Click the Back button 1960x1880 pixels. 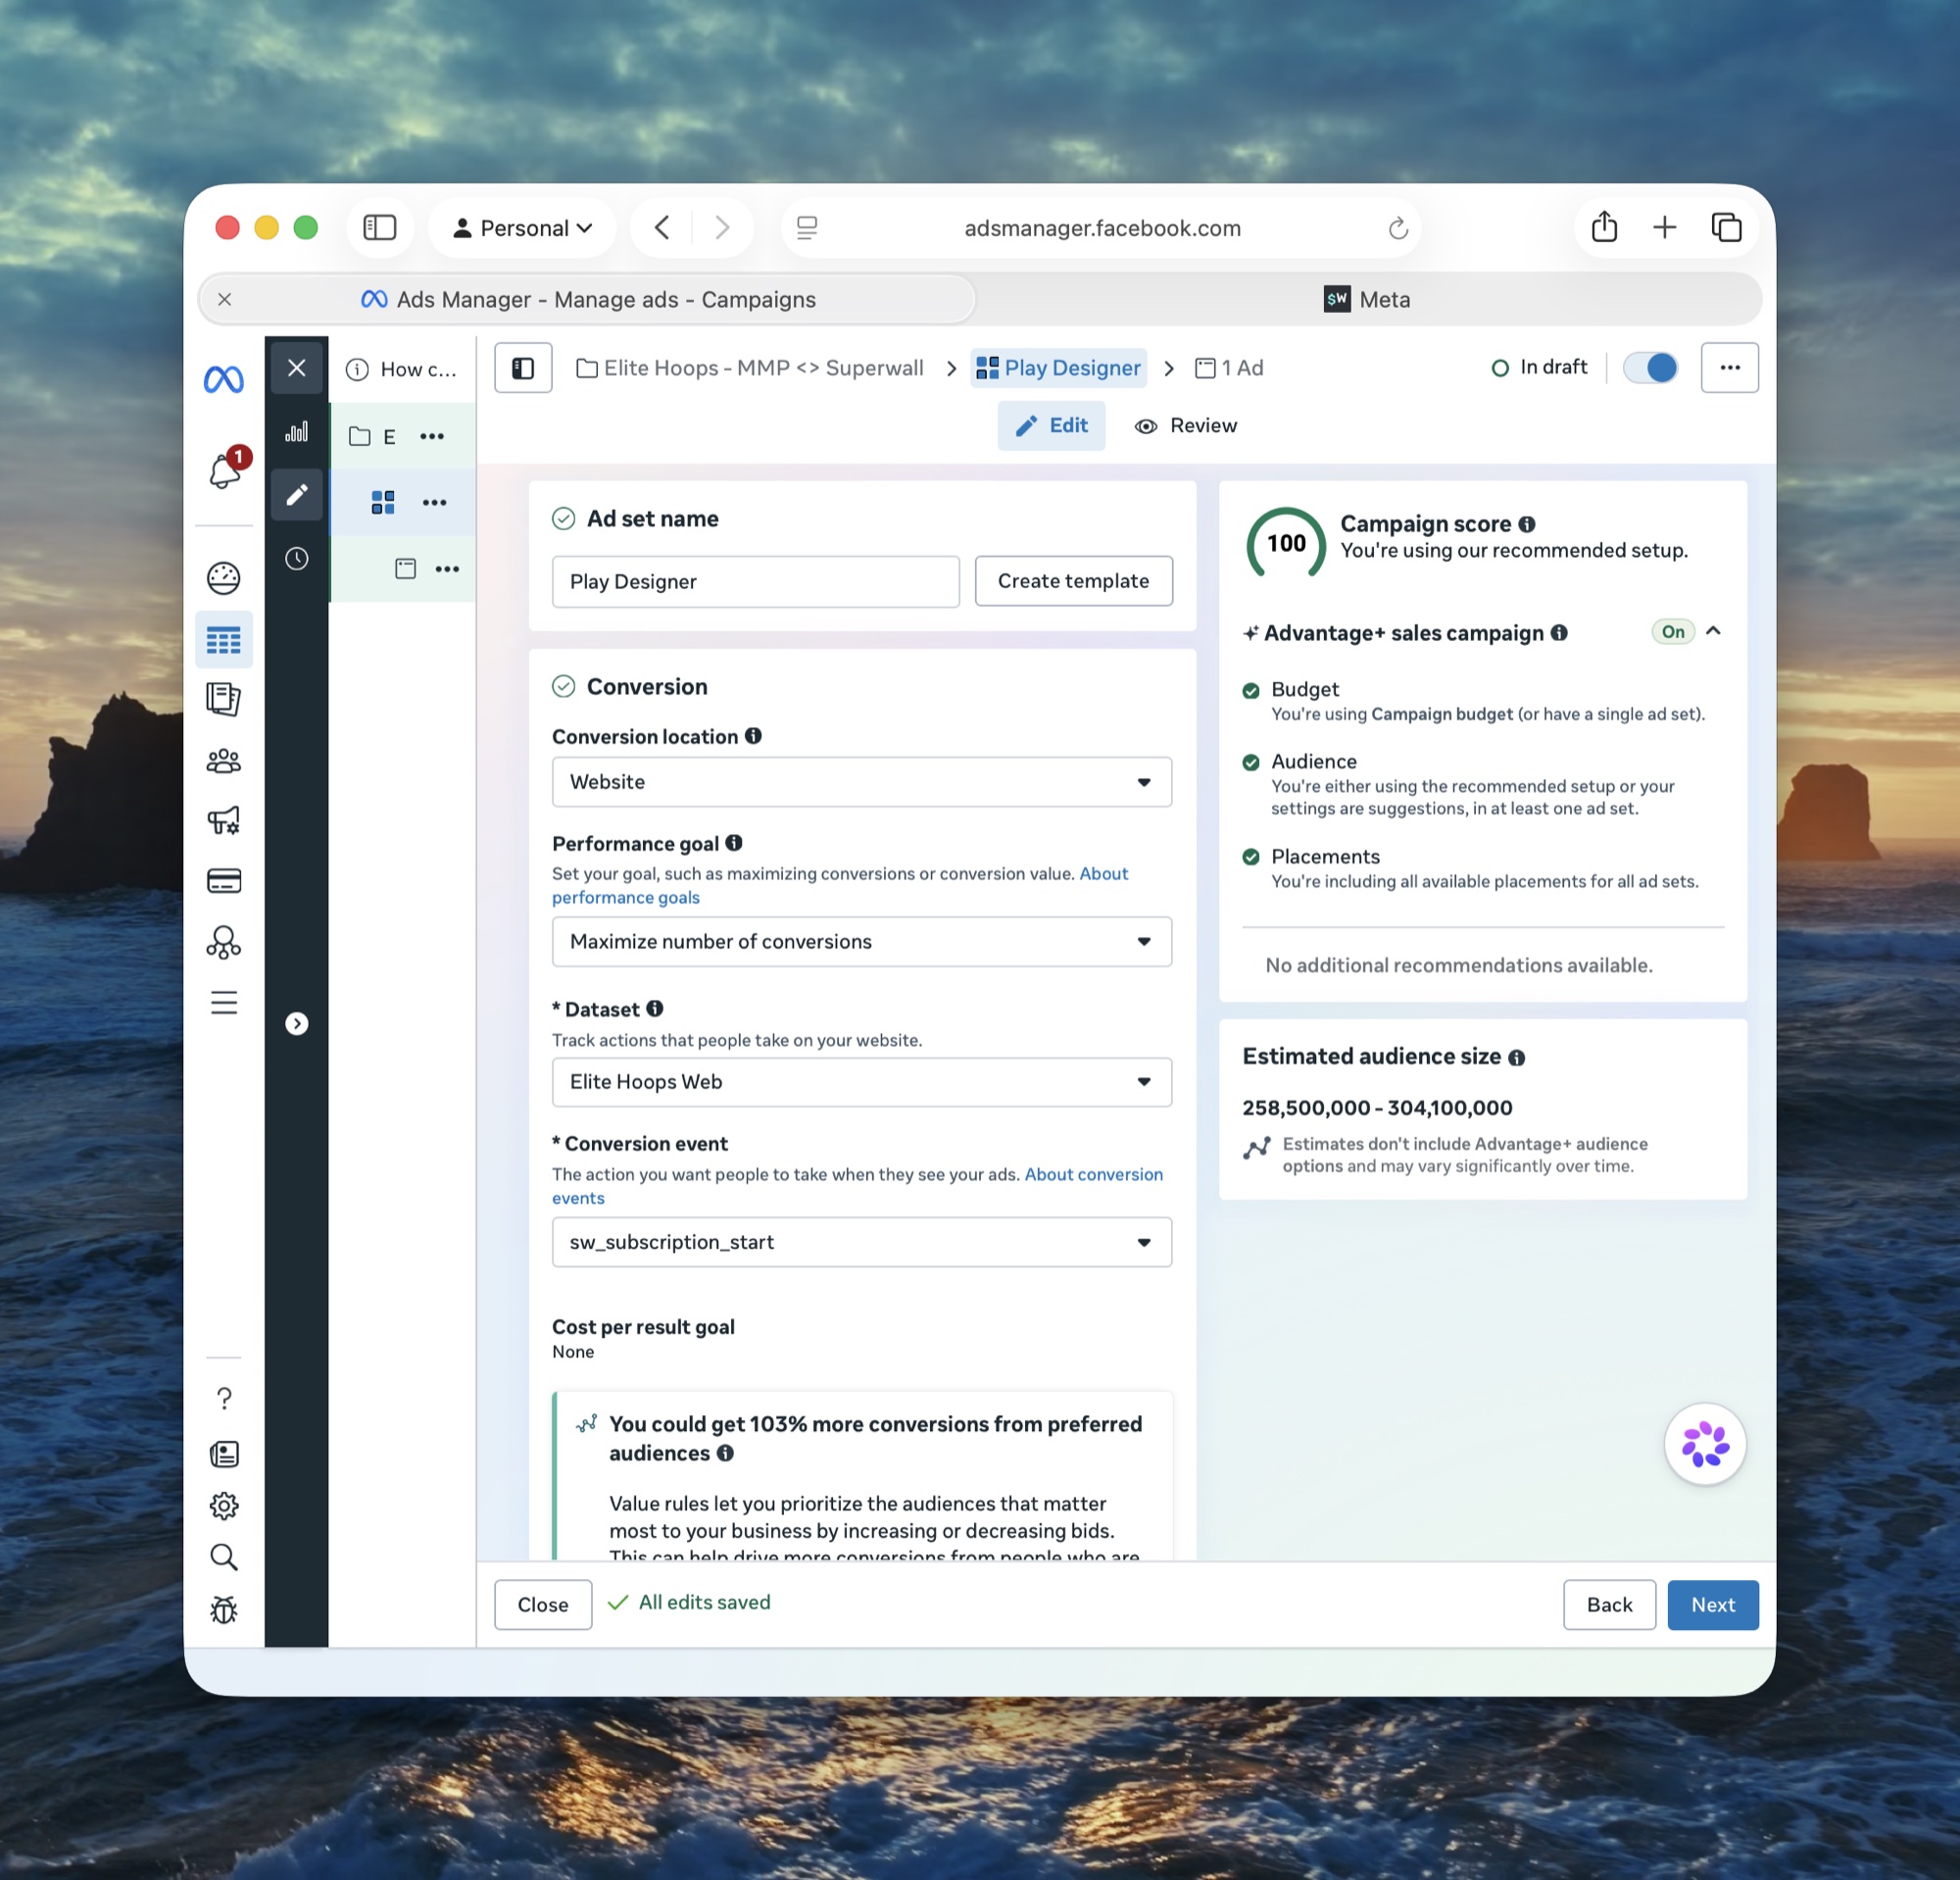pyautogui.click(x=1609, y=1604)
